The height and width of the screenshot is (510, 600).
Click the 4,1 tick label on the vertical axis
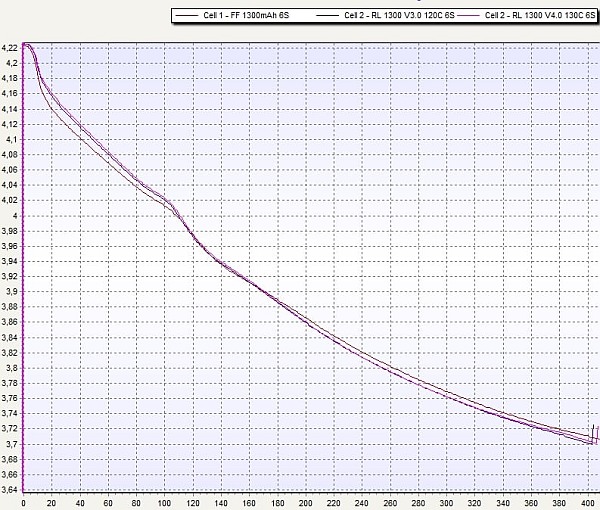11,139
